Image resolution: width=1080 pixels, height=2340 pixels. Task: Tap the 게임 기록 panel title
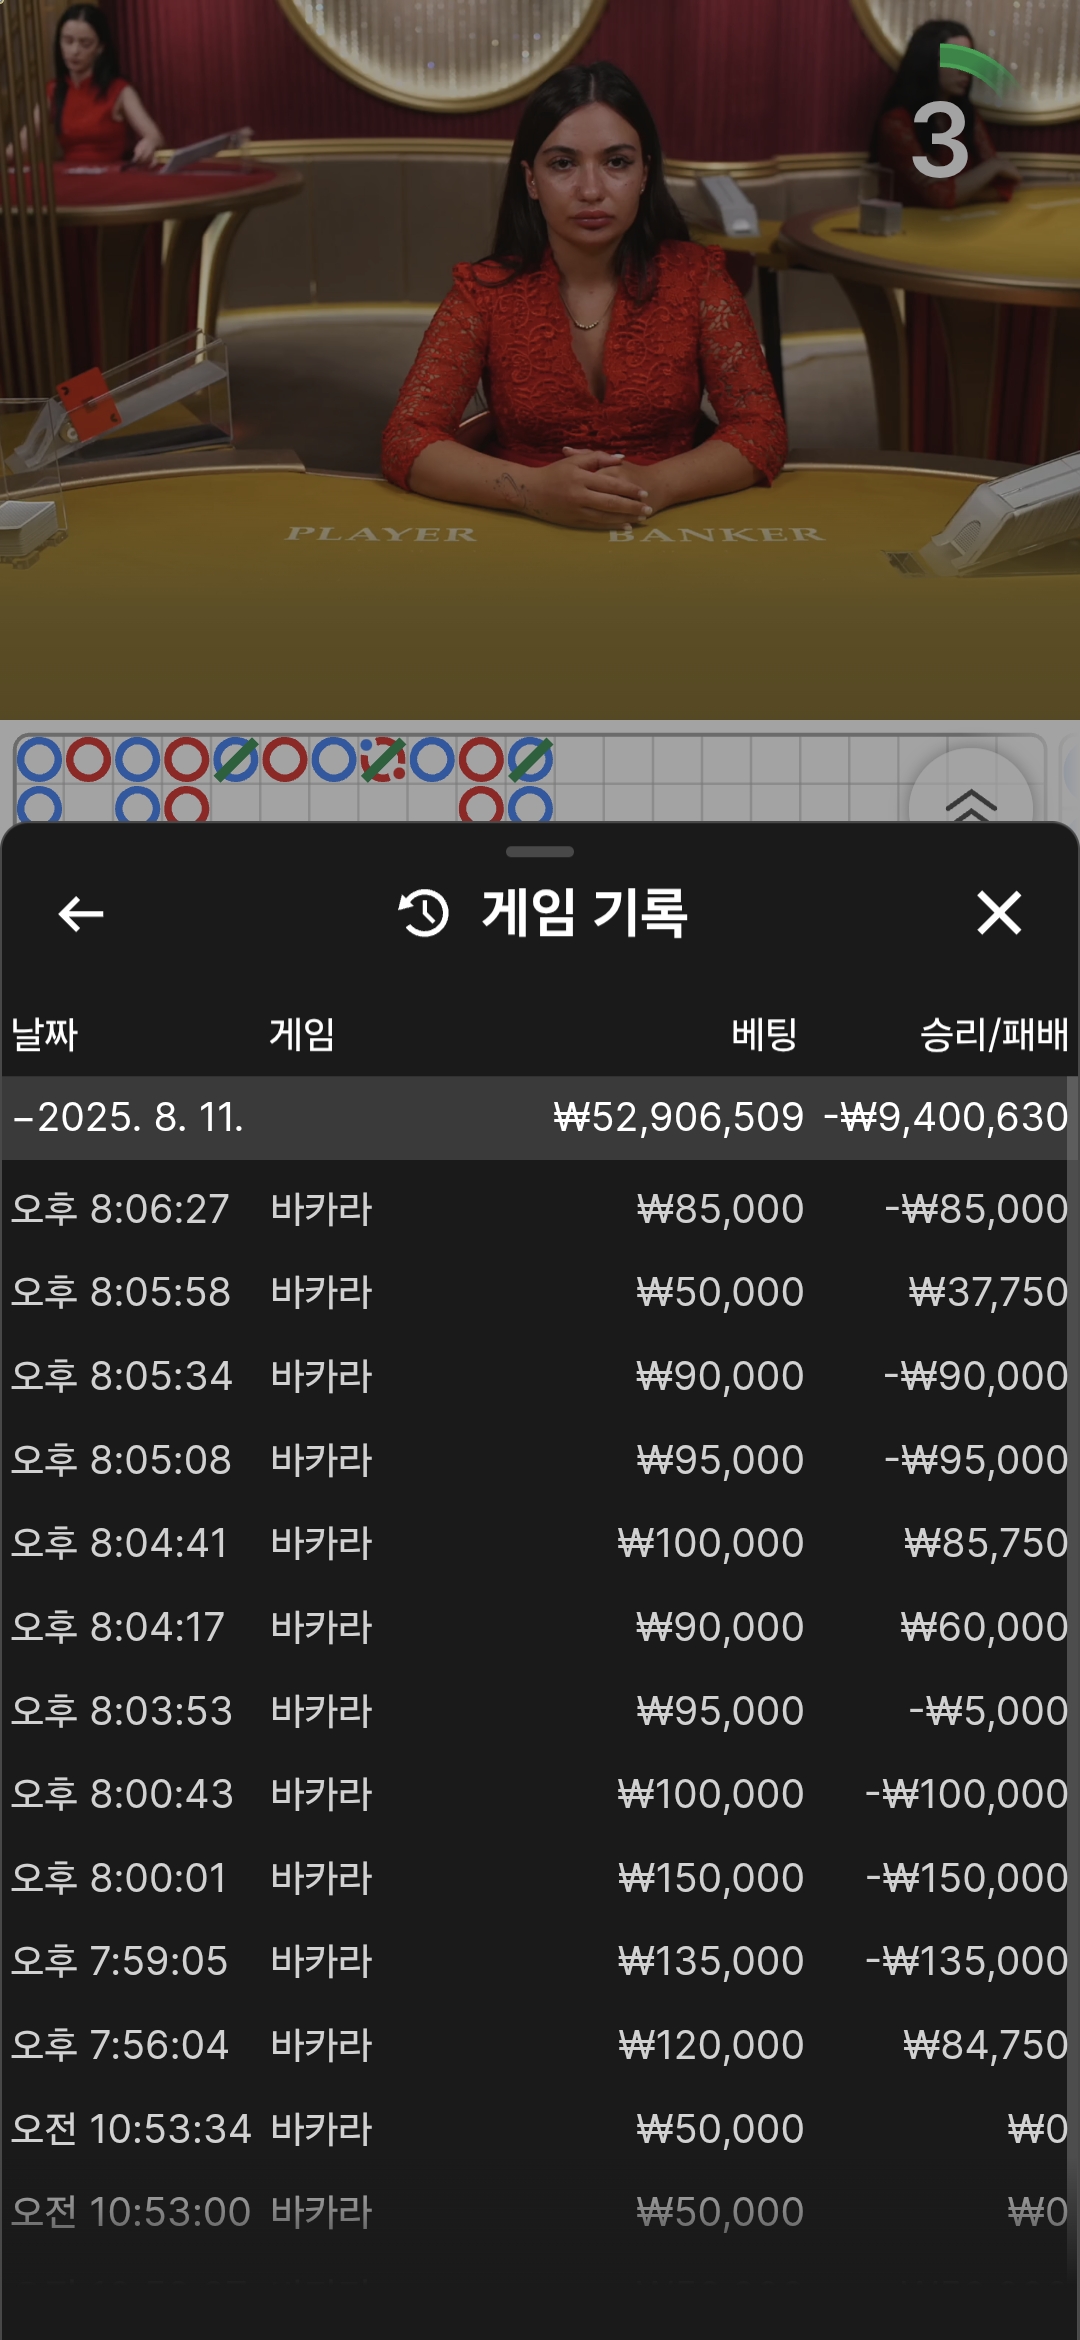pos(585,913)
